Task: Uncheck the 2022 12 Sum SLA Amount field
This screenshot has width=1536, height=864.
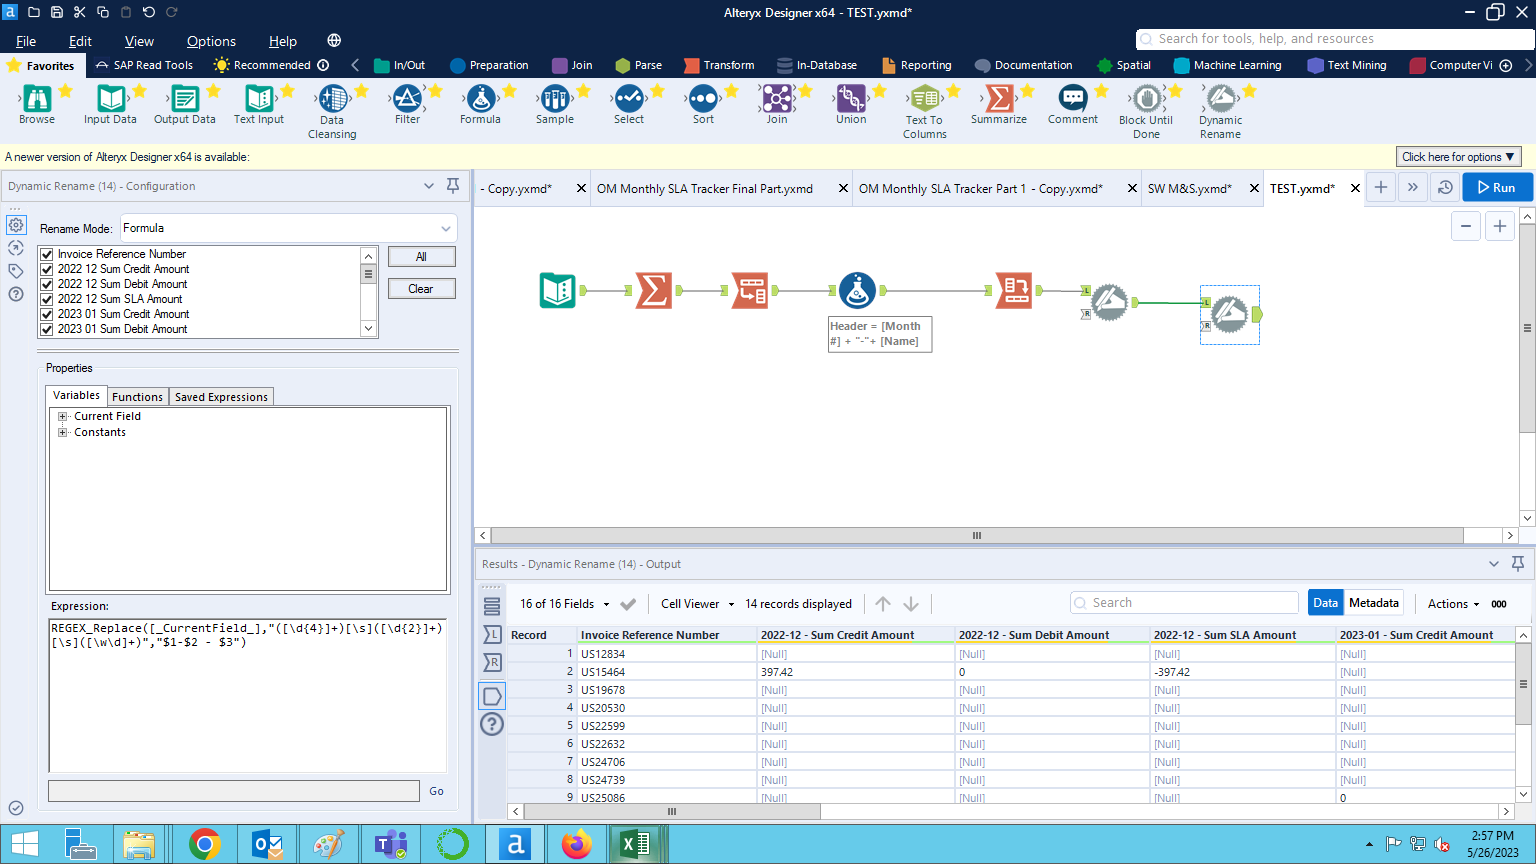Action: point(46,298)
